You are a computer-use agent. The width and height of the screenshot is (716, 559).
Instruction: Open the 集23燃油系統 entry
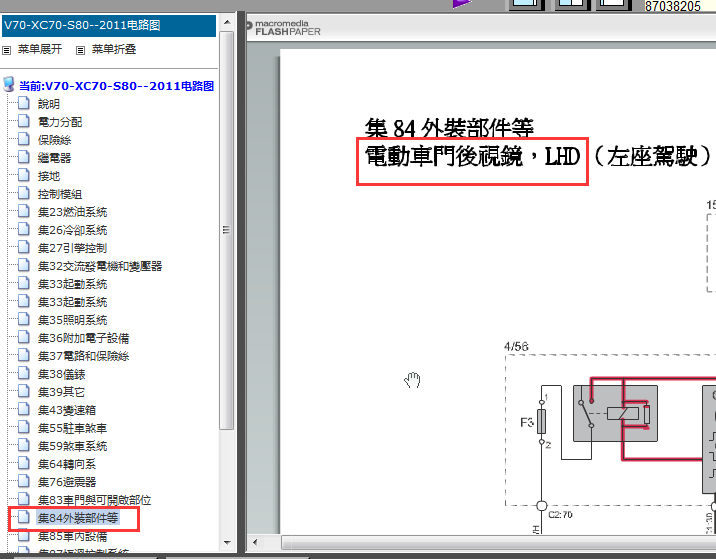(73, 212)
